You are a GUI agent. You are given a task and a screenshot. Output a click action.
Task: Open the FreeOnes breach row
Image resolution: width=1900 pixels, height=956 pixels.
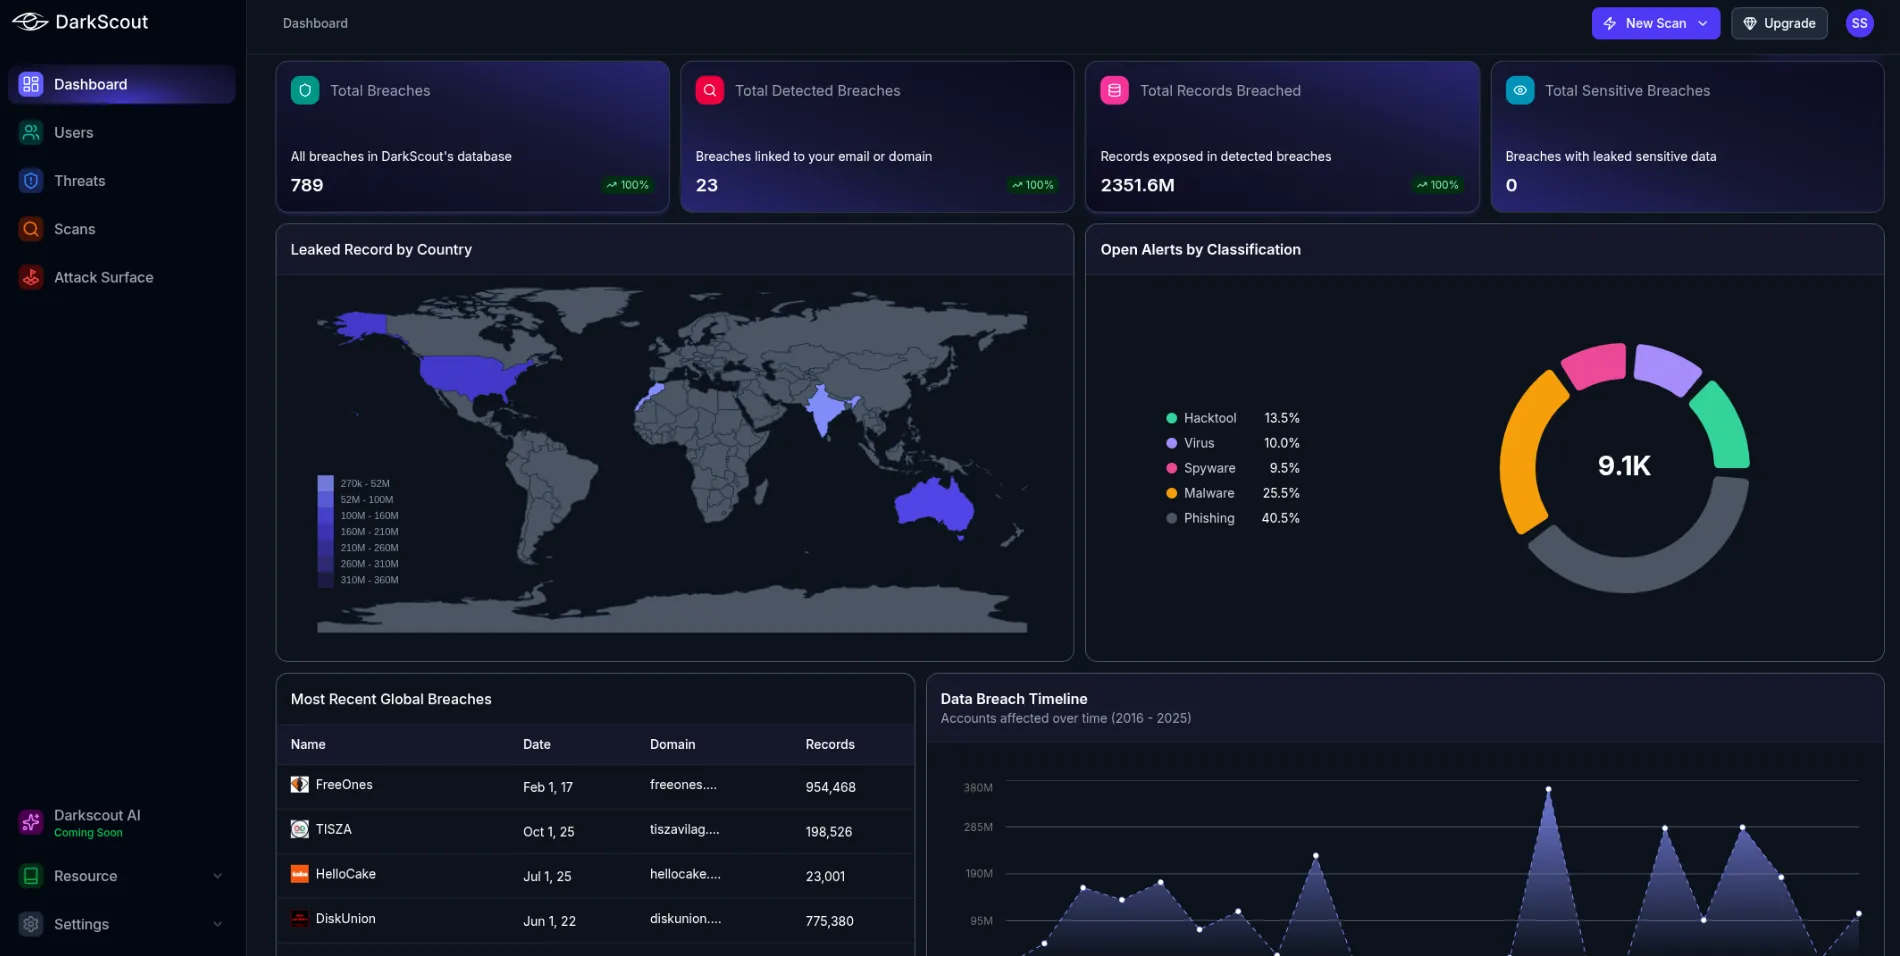344,785
